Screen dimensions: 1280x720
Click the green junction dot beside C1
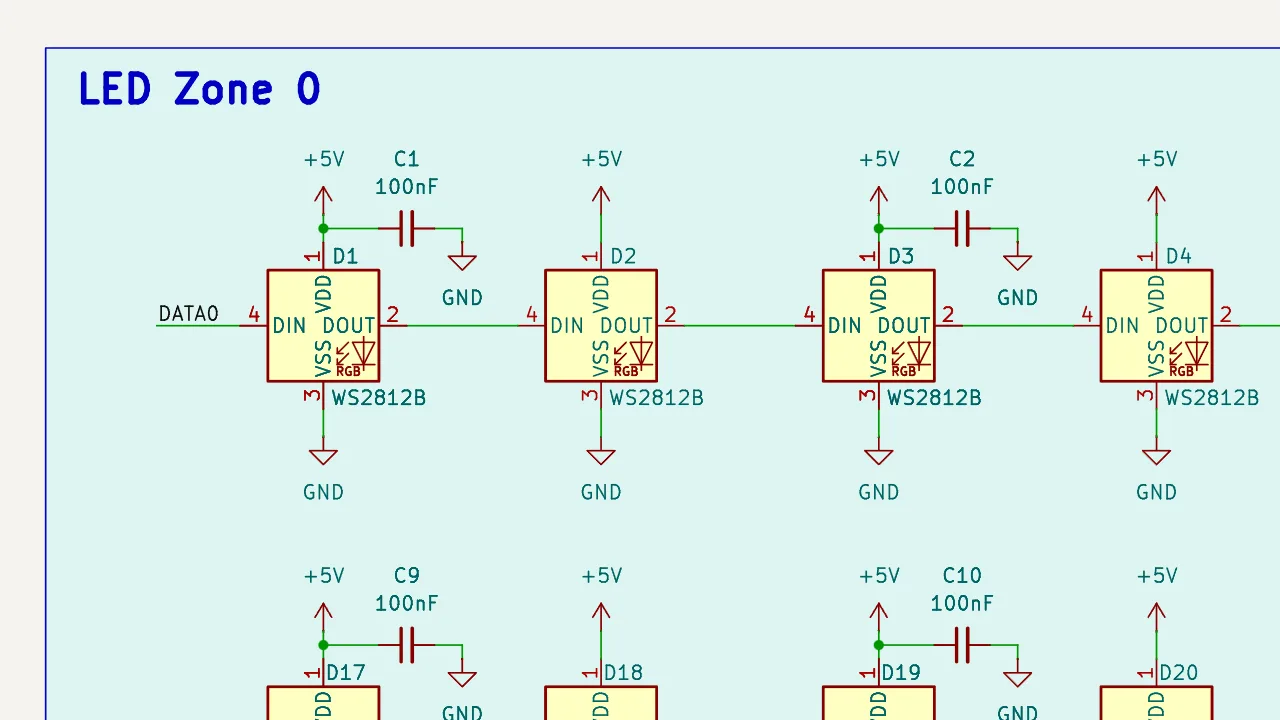323,228
